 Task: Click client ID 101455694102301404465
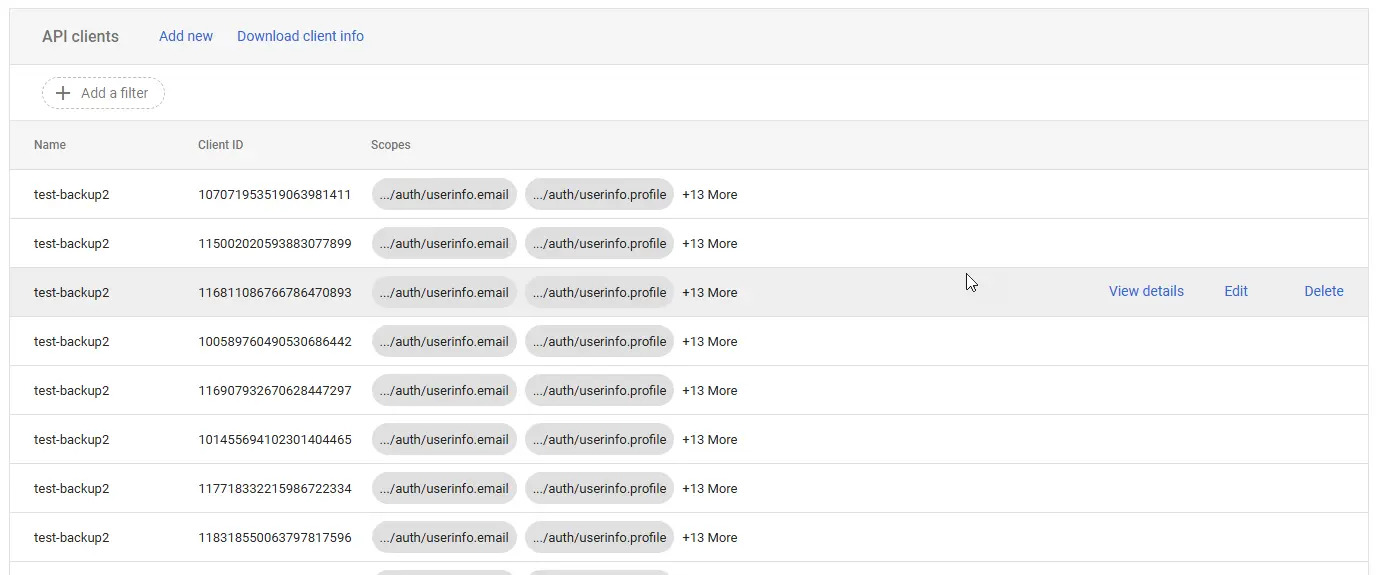275,440
